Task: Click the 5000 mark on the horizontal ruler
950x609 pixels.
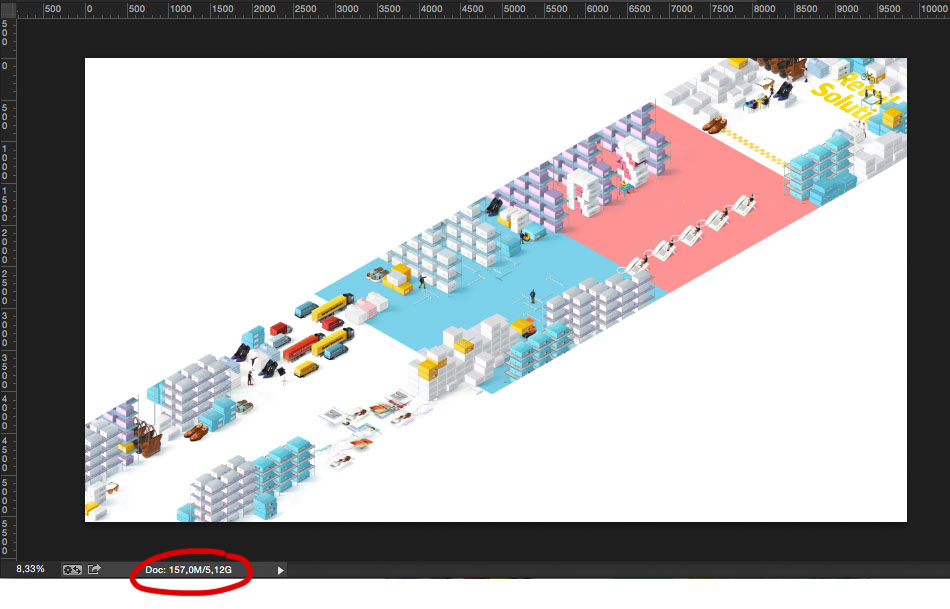Action: 514,9
